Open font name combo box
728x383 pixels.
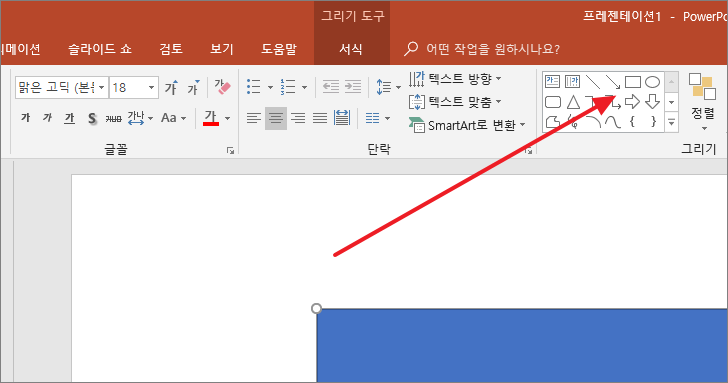coord(62,87)
